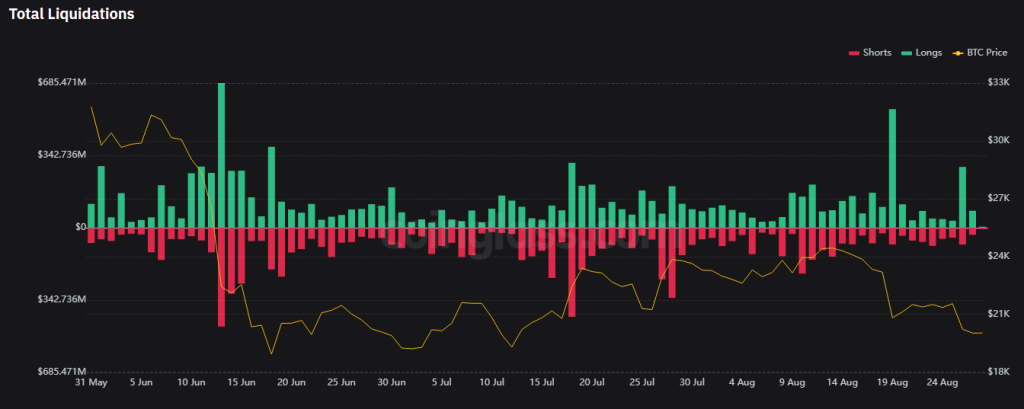This screenshot has width=1024, height=409.
Task: Click the $685.471M top axis label
Action: pyautogui.click(x=62, y=82)
